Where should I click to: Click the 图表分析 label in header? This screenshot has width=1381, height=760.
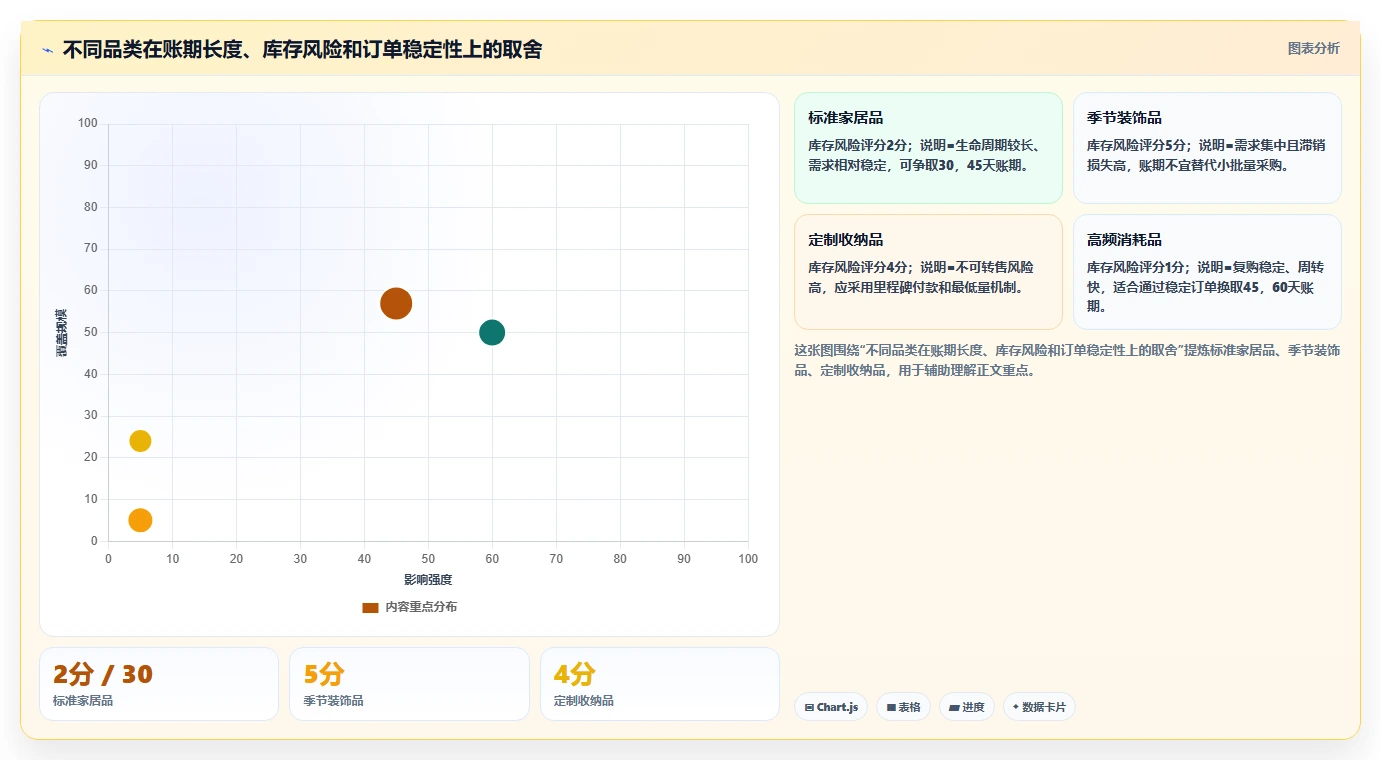click(x=1313, y=48)
